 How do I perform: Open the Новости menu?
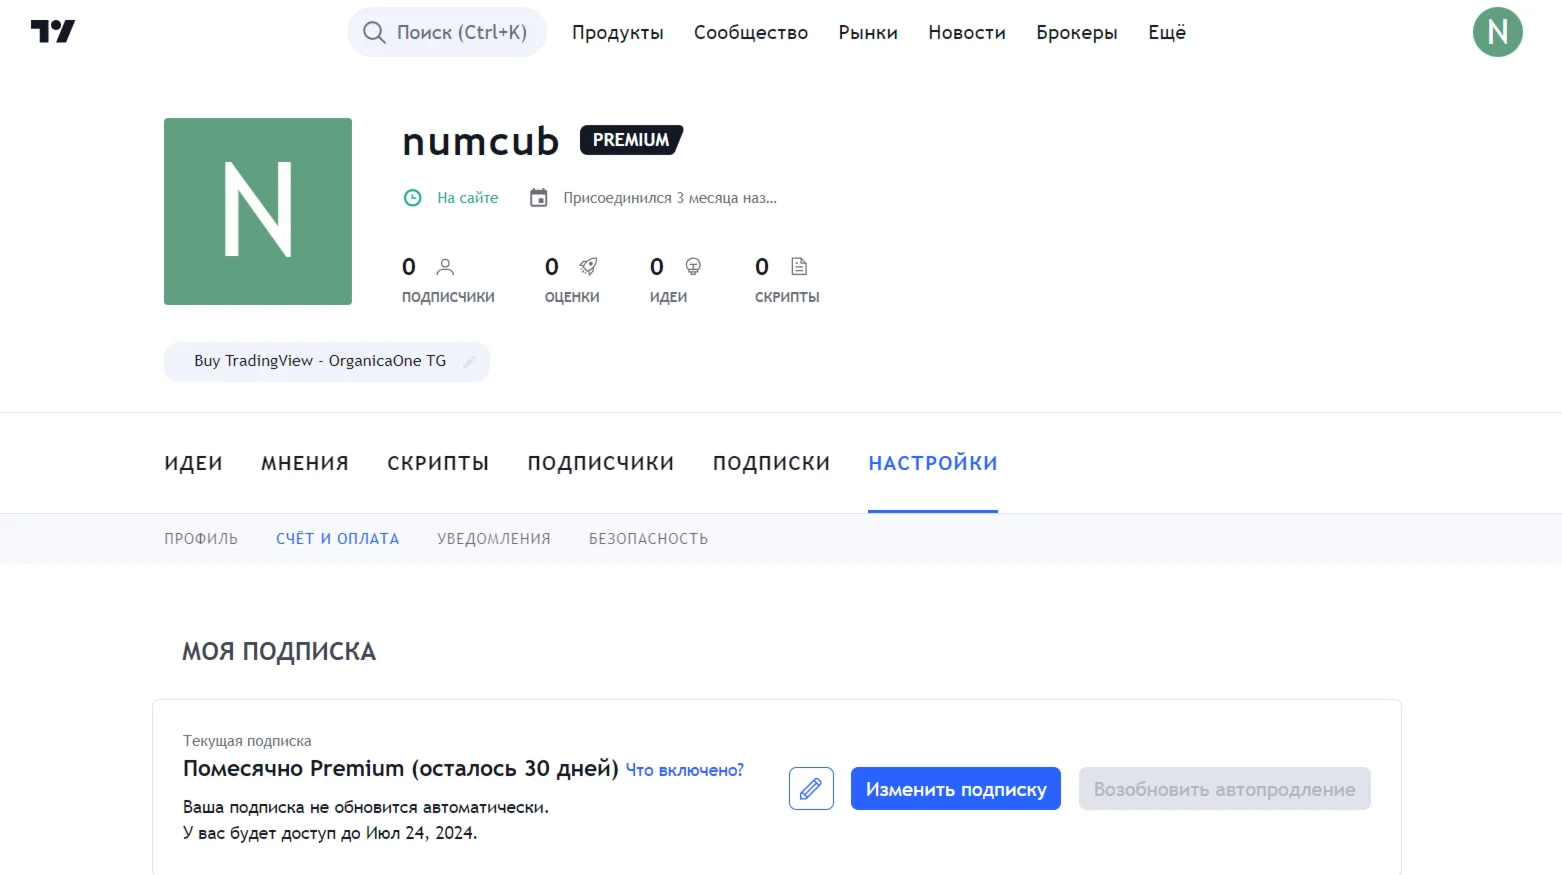coord(967,33)
